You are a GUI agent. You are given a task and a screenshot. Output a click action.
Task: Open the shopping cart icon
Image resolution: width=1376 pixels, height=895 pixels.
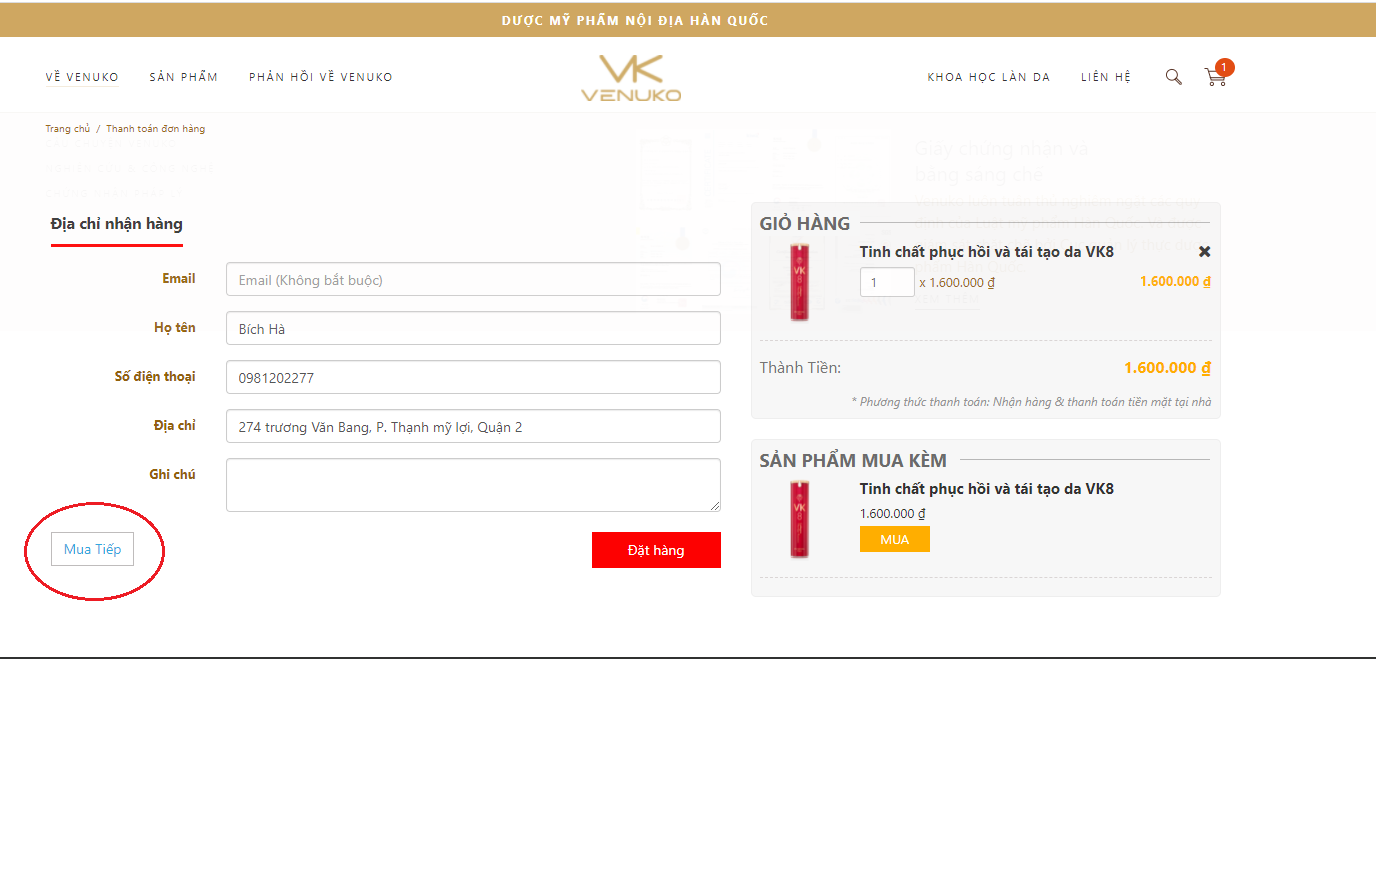click(1215, 77)
